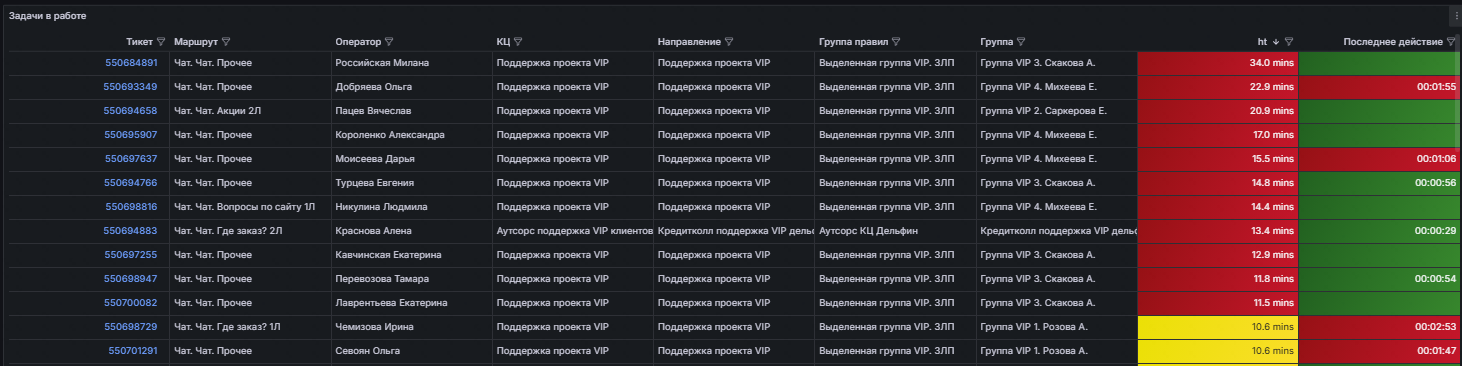Viewport: 1462px width, 366px height.
Task: Open ticket link 550684891
Action: pos(131,63)
